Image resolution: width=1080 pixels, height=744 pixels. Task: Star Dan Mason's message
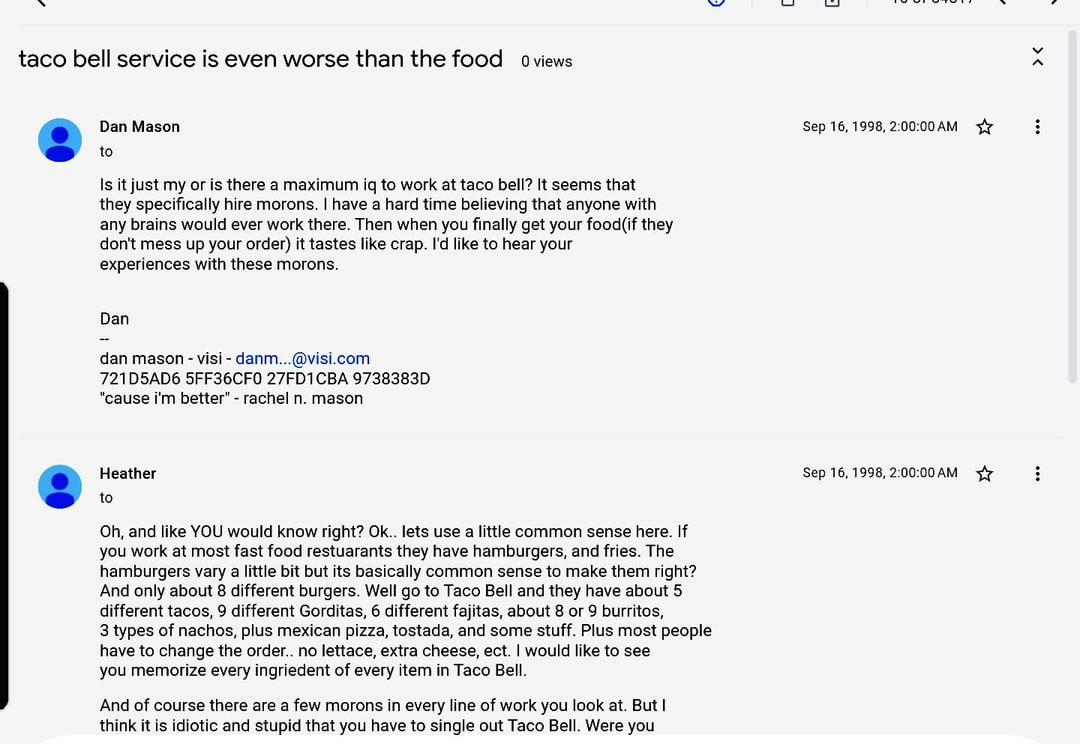click(x=985, y=127)
